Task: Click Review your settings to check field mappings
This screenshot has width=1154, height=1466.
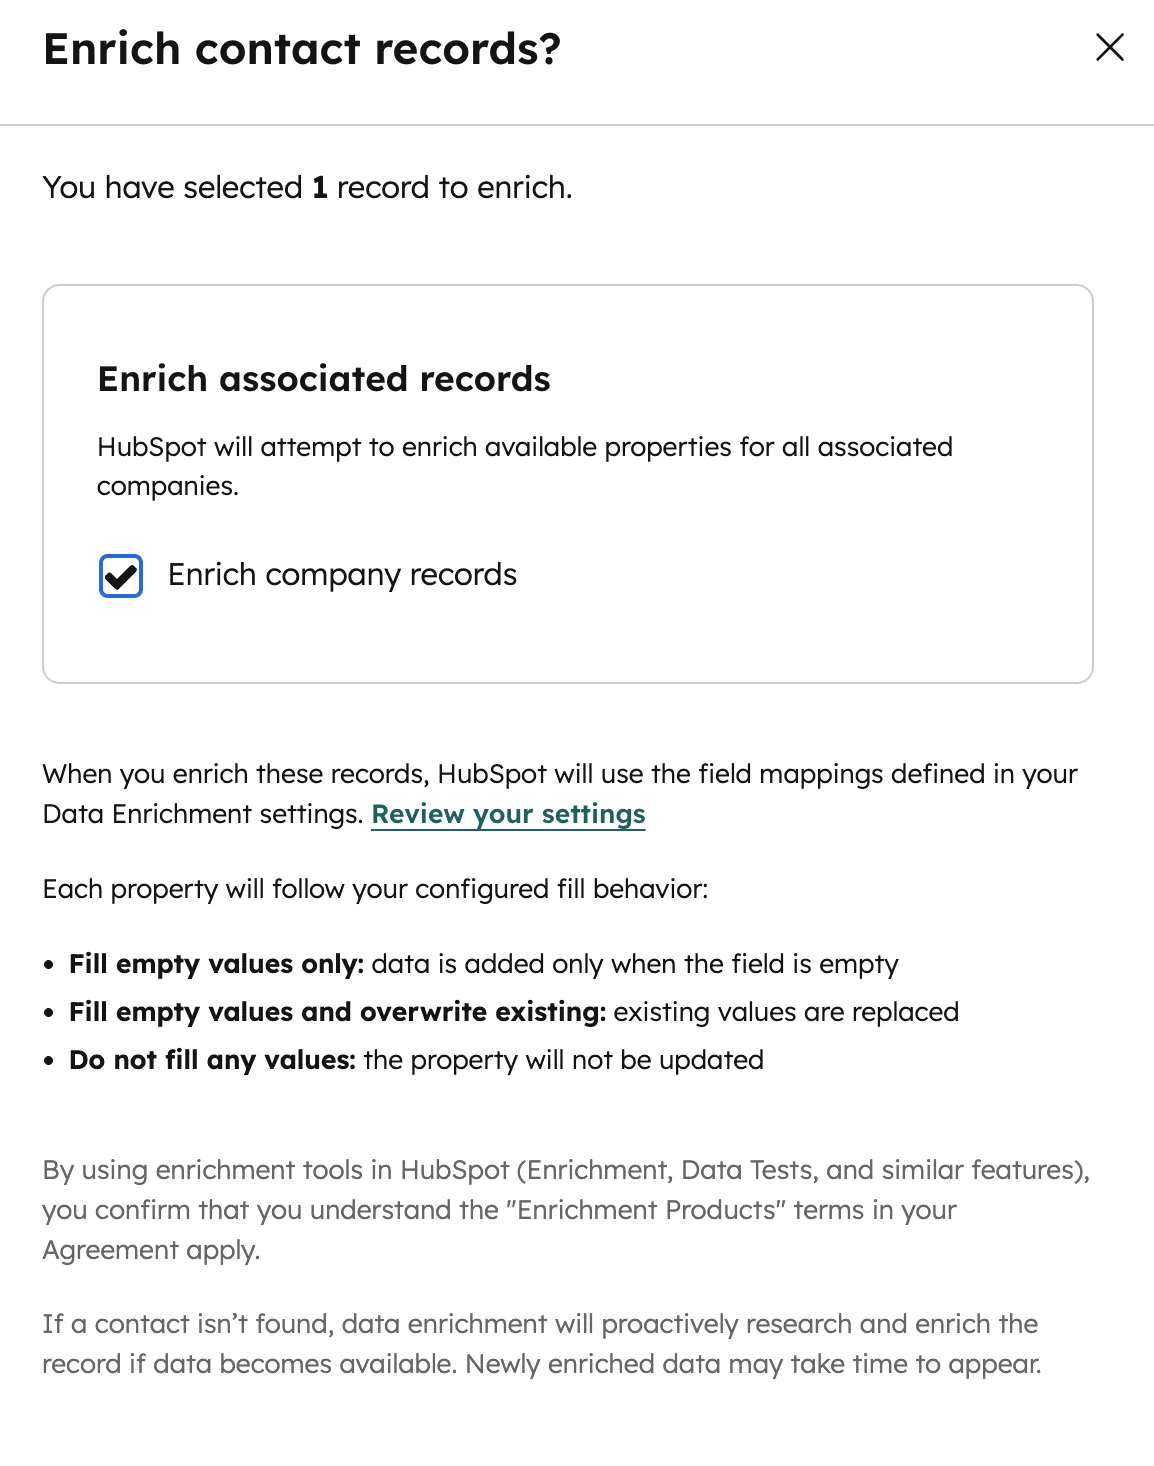Action: pyautogui.click(x=508, y=815)
